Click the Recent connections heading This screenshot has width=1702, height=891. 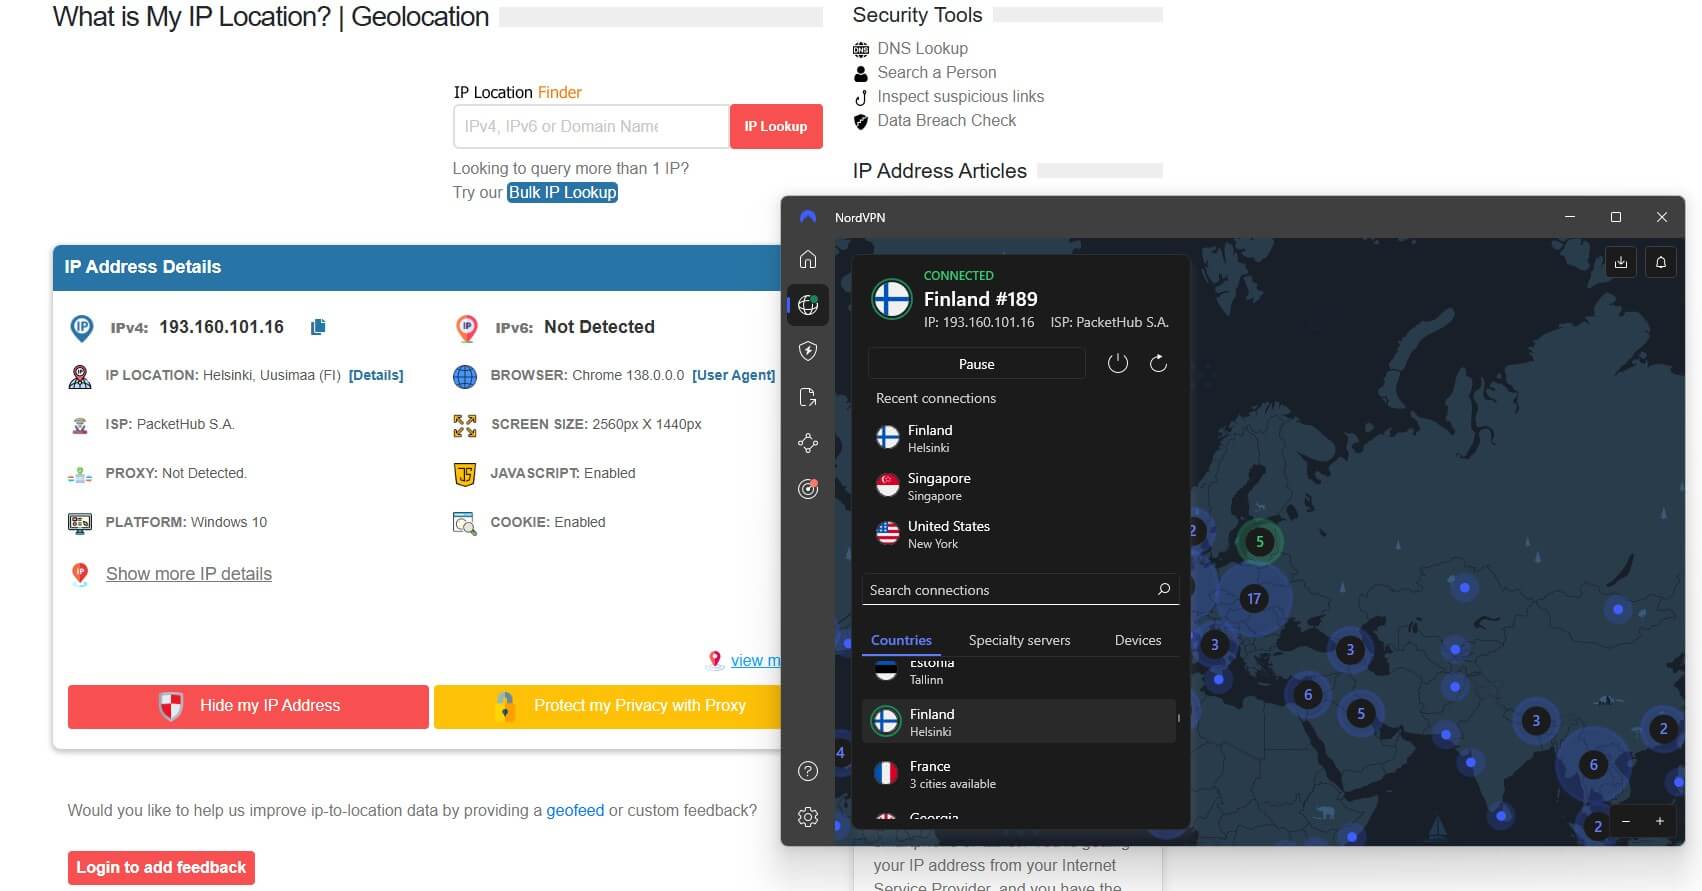(x=936, y=398)
